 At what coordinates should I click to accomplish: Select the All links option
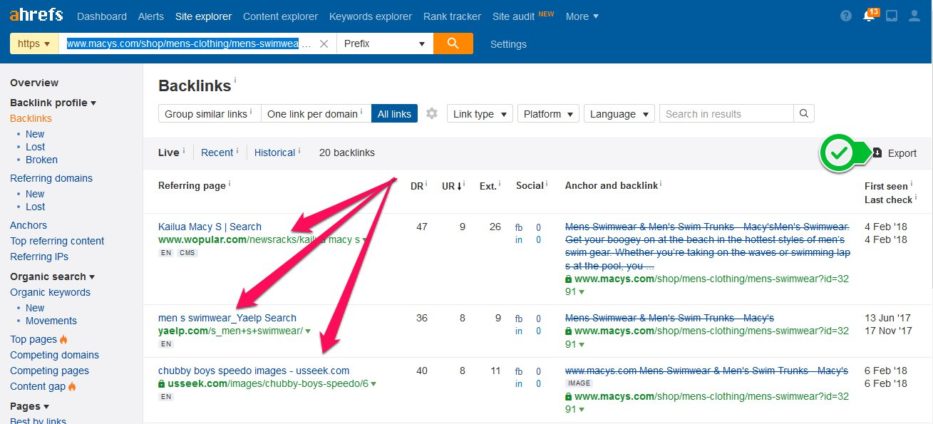pyautogui.click(x=394, y=114)
